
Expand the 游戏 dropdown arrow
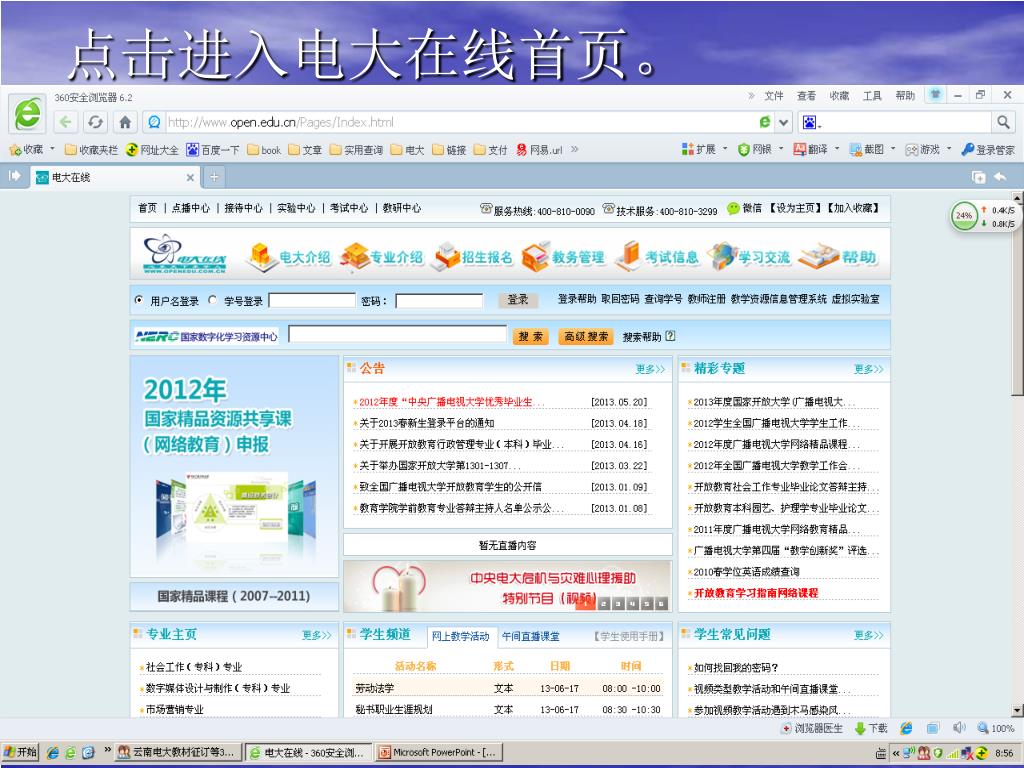click(949, 149)
